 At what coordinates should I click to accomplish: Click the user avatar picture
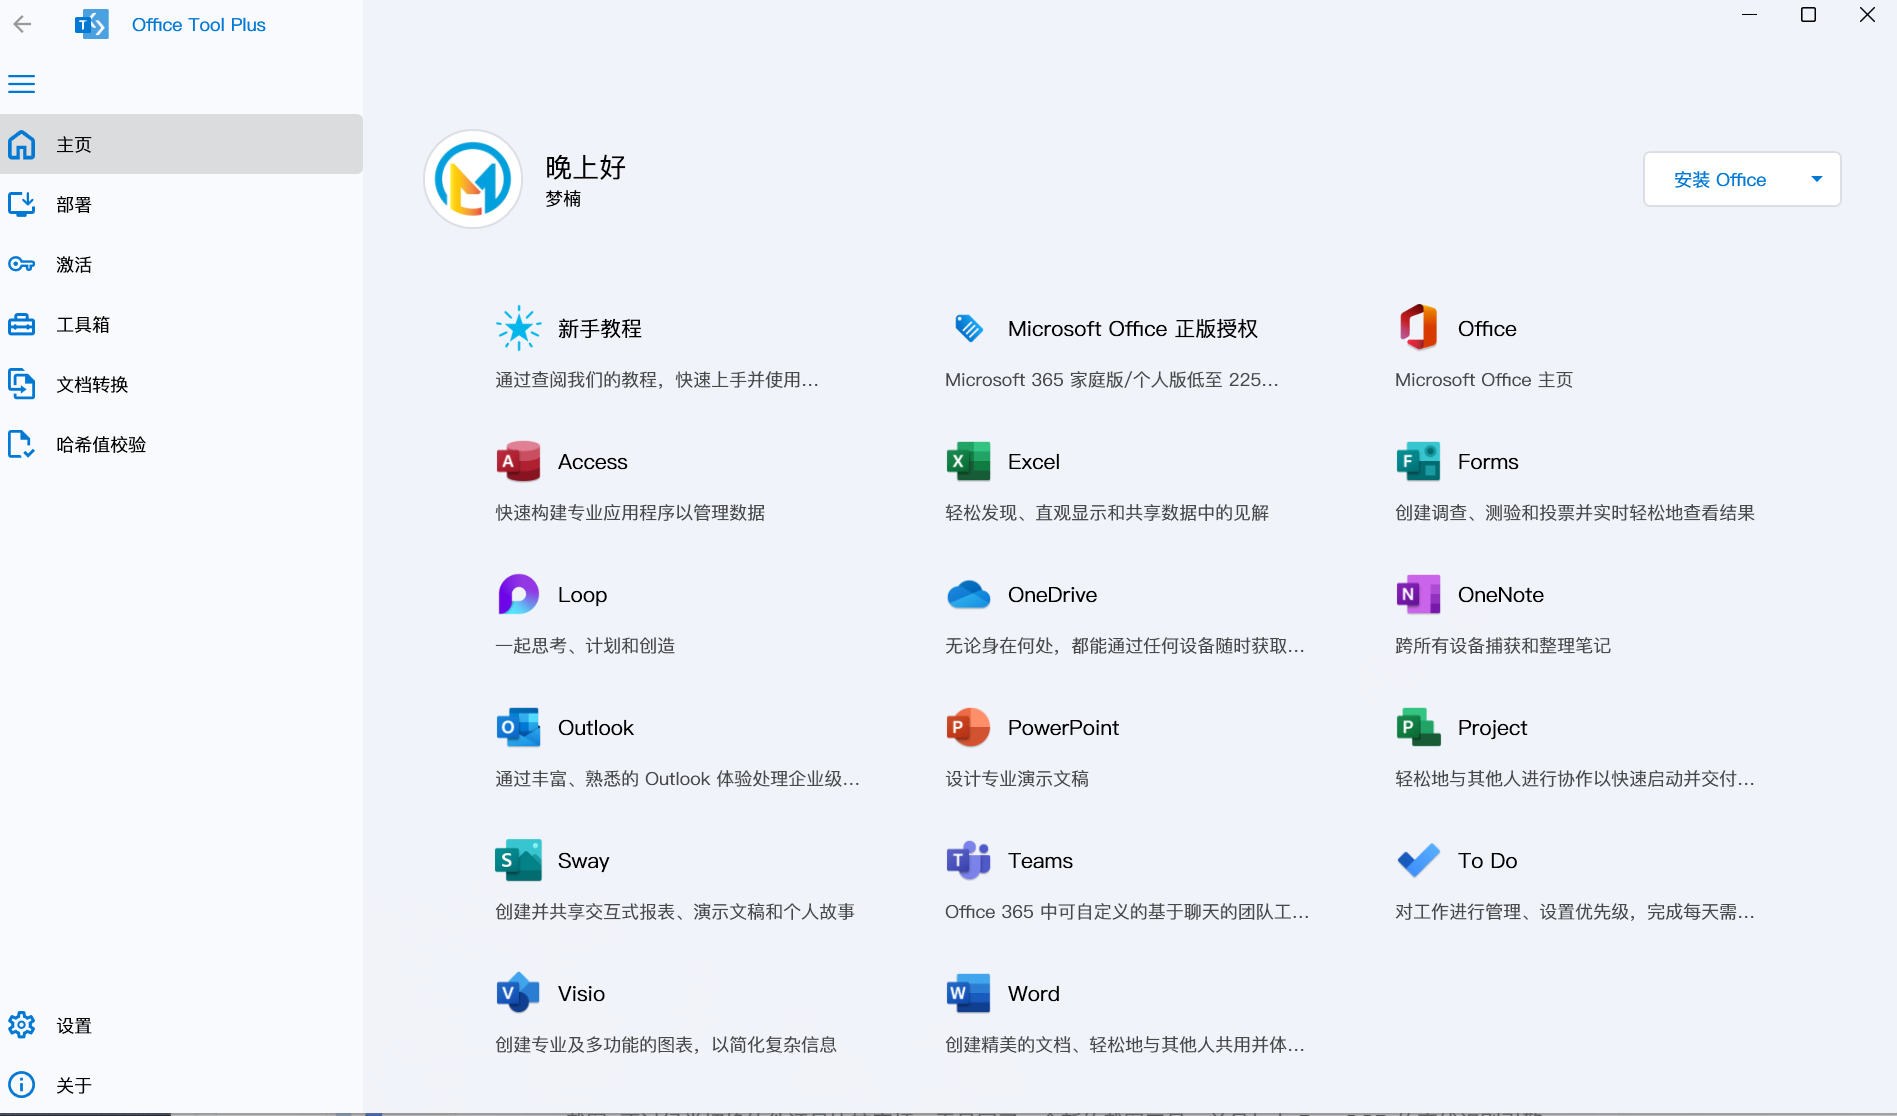point(473,179)
